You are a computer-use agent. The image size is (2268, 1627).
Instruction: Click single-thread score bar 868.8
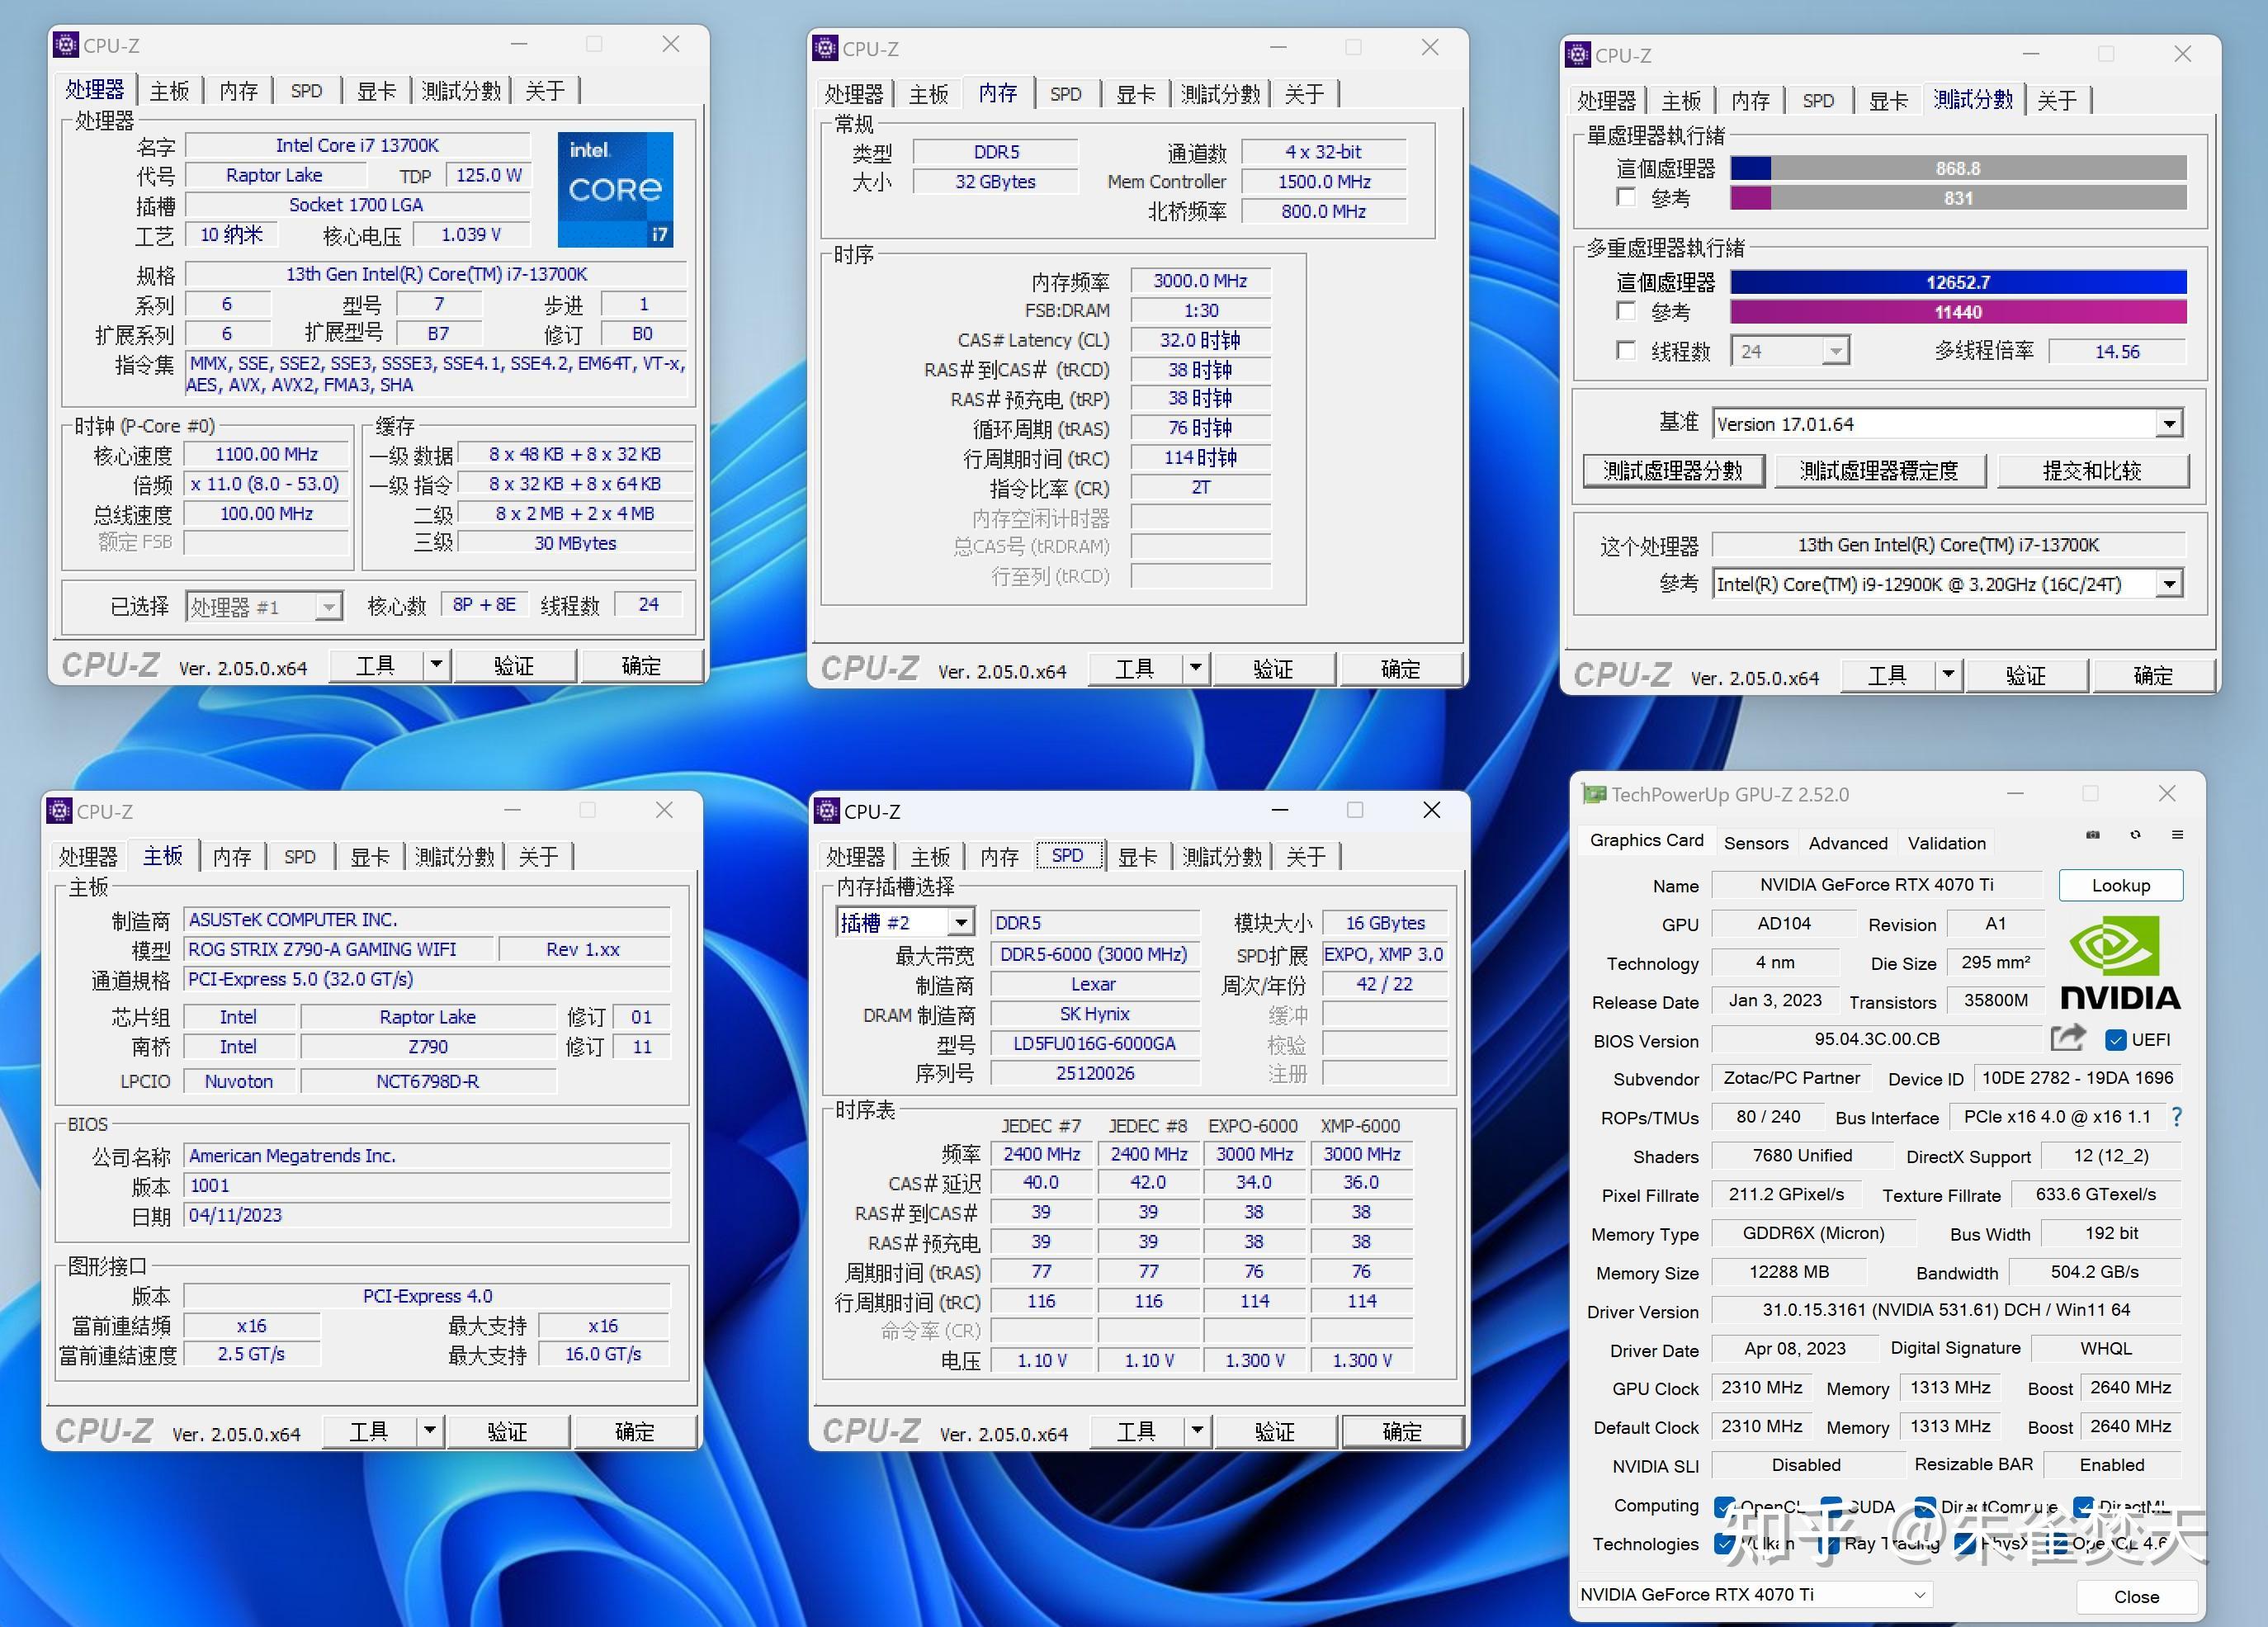(x=1958, y=168)
